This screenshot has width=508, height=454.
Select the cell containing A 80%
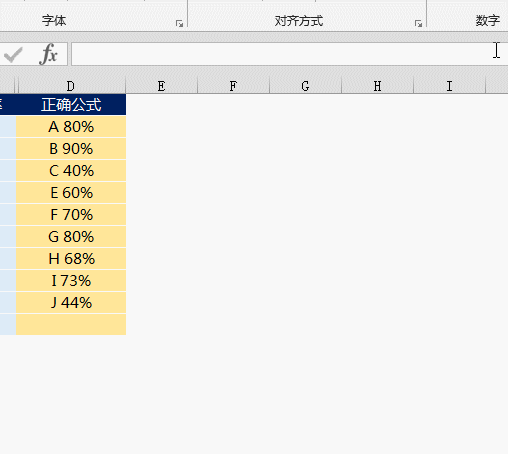click(x=71, y=127)
